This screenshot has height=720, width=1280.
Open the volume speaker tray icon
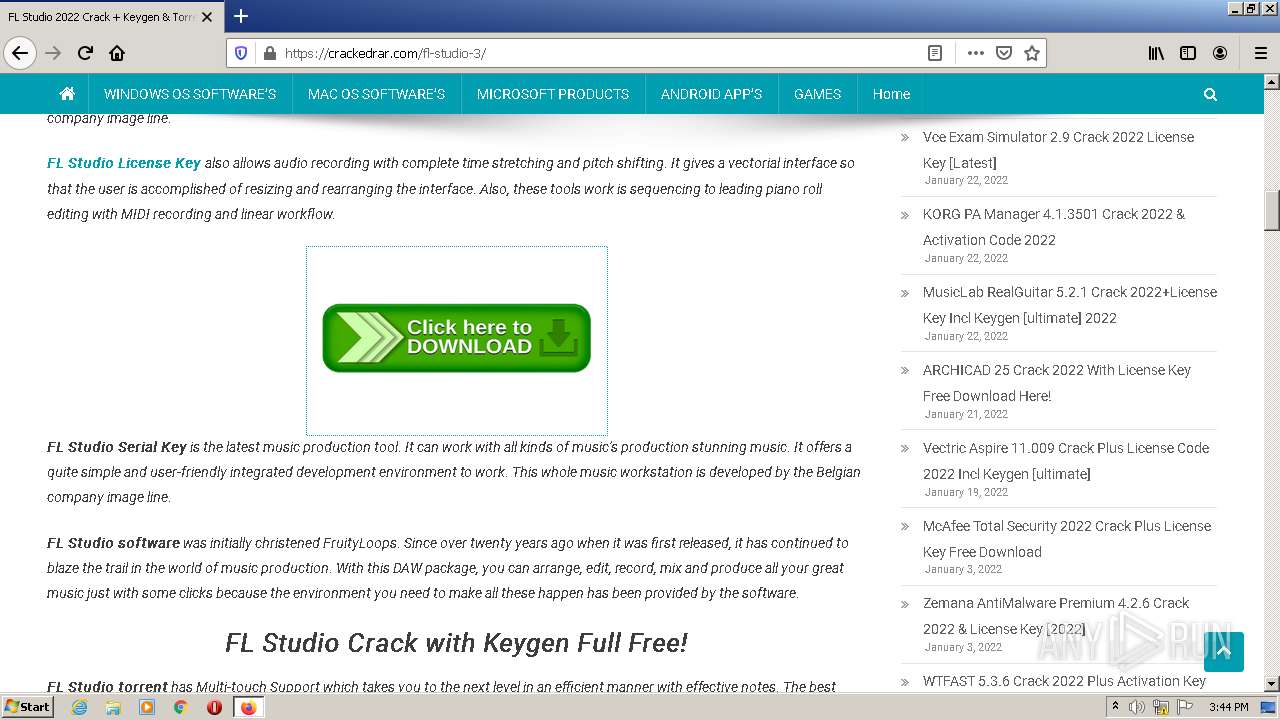pos(1137,707)
